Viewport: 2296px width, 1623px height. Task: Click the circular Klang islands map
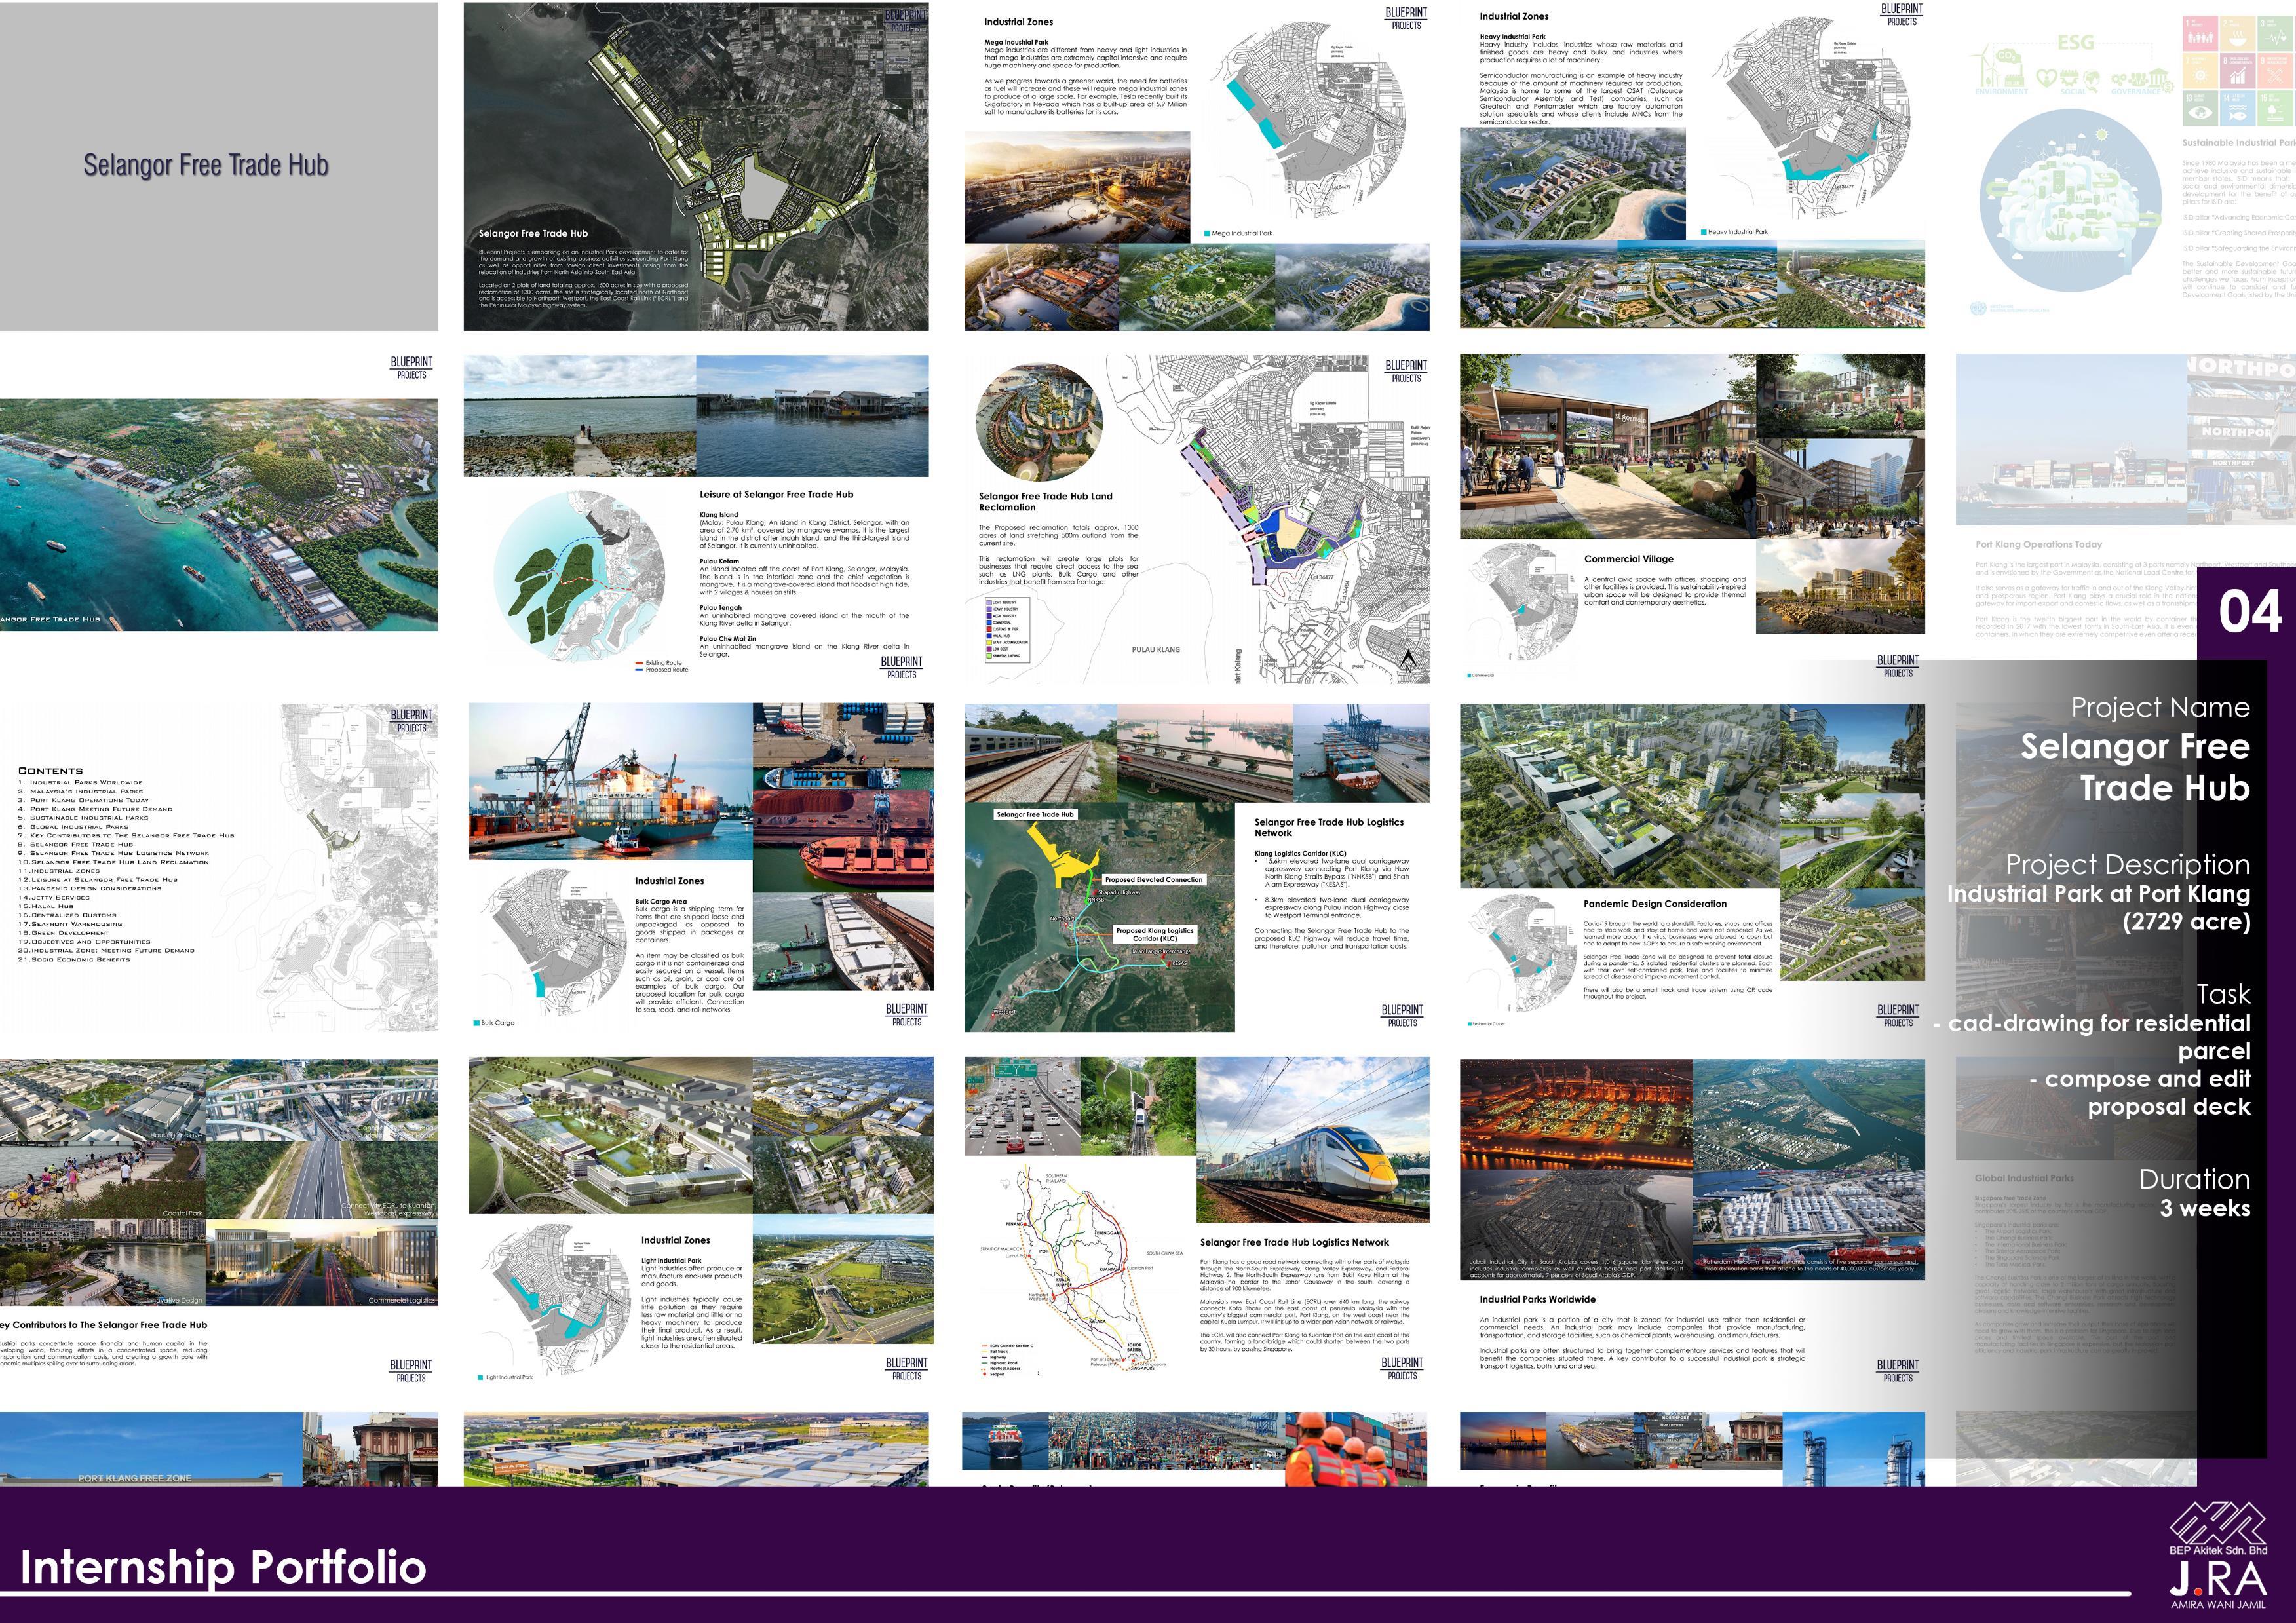579,575
